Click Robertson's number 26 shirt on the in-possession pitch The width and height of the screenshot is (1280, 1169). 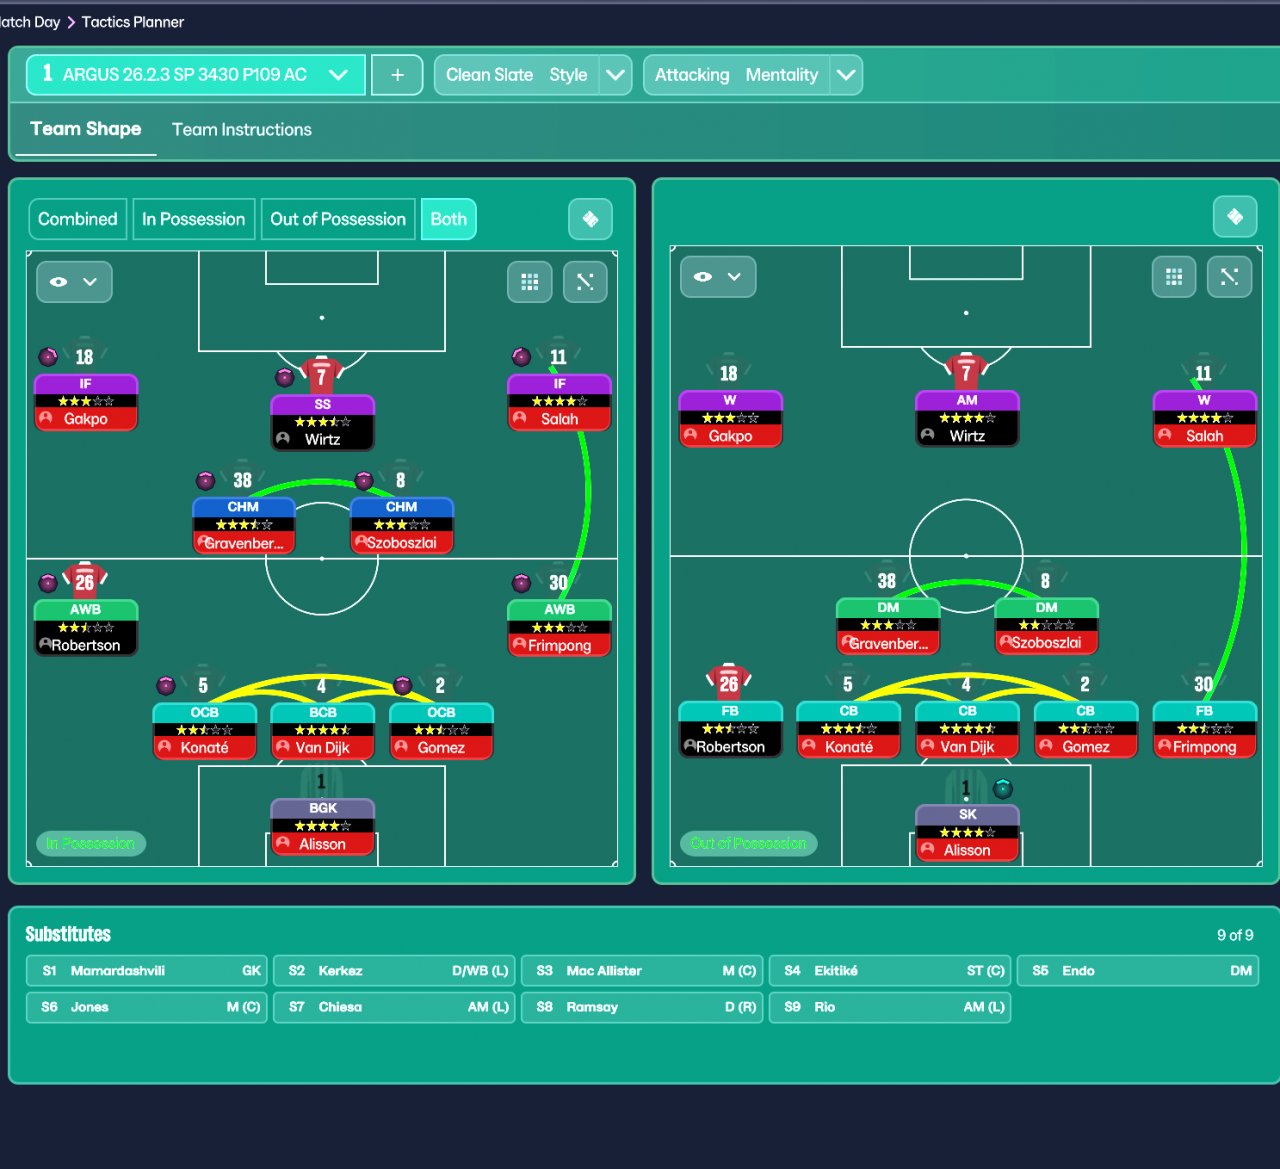(85, 580)
